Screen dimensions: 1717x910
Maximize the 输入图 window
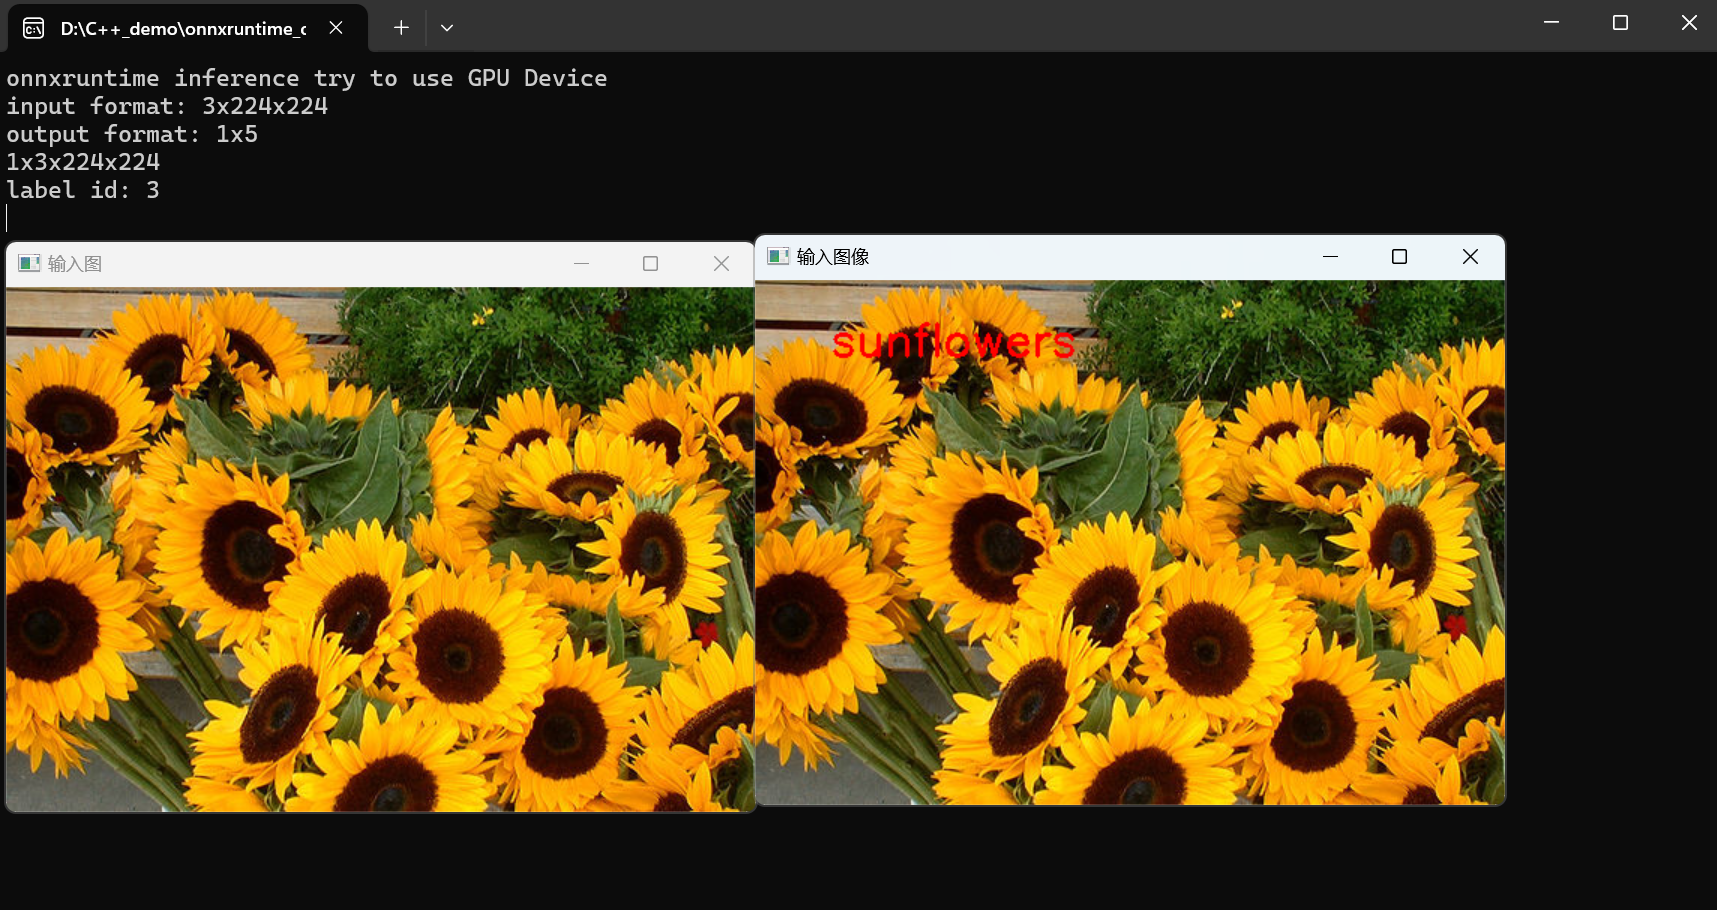pos(650,264)
